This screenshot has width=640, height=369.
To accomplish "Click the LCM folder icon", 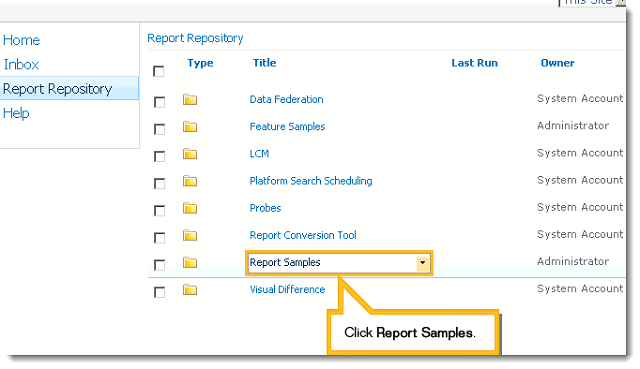I will coord(190,154).
